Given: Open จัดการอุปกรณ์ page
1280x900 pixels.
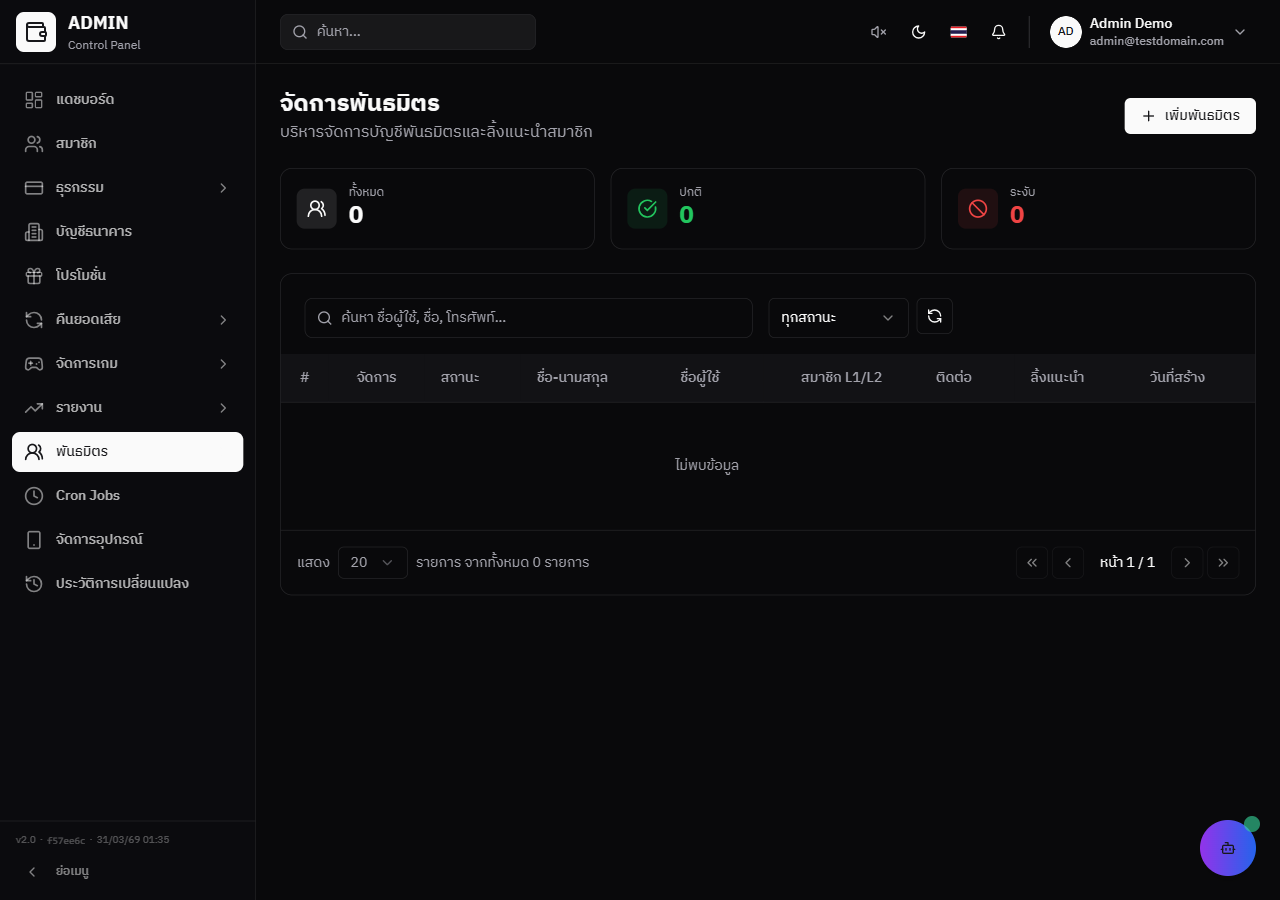Looking at the screenshot, I should tap(127, 540).
